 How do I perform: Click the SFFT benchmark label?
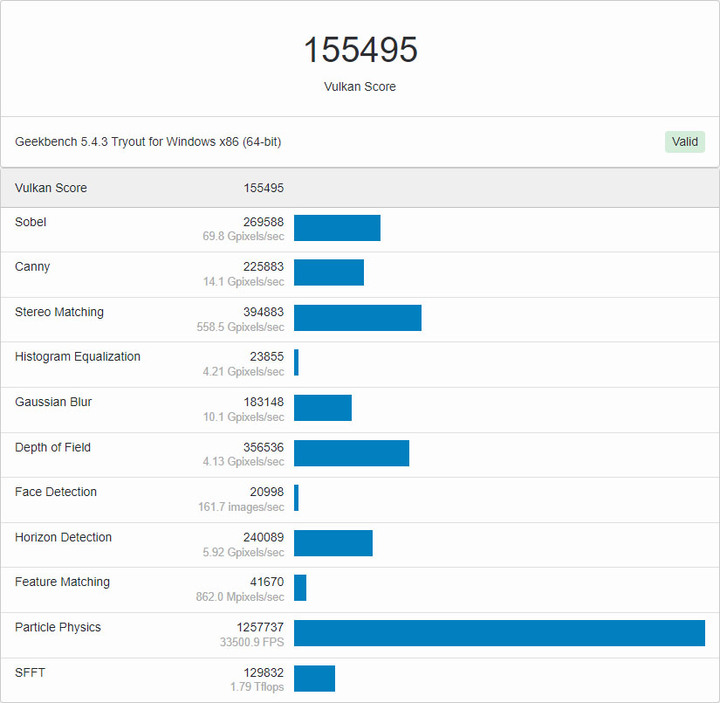[x=30, y=672]
